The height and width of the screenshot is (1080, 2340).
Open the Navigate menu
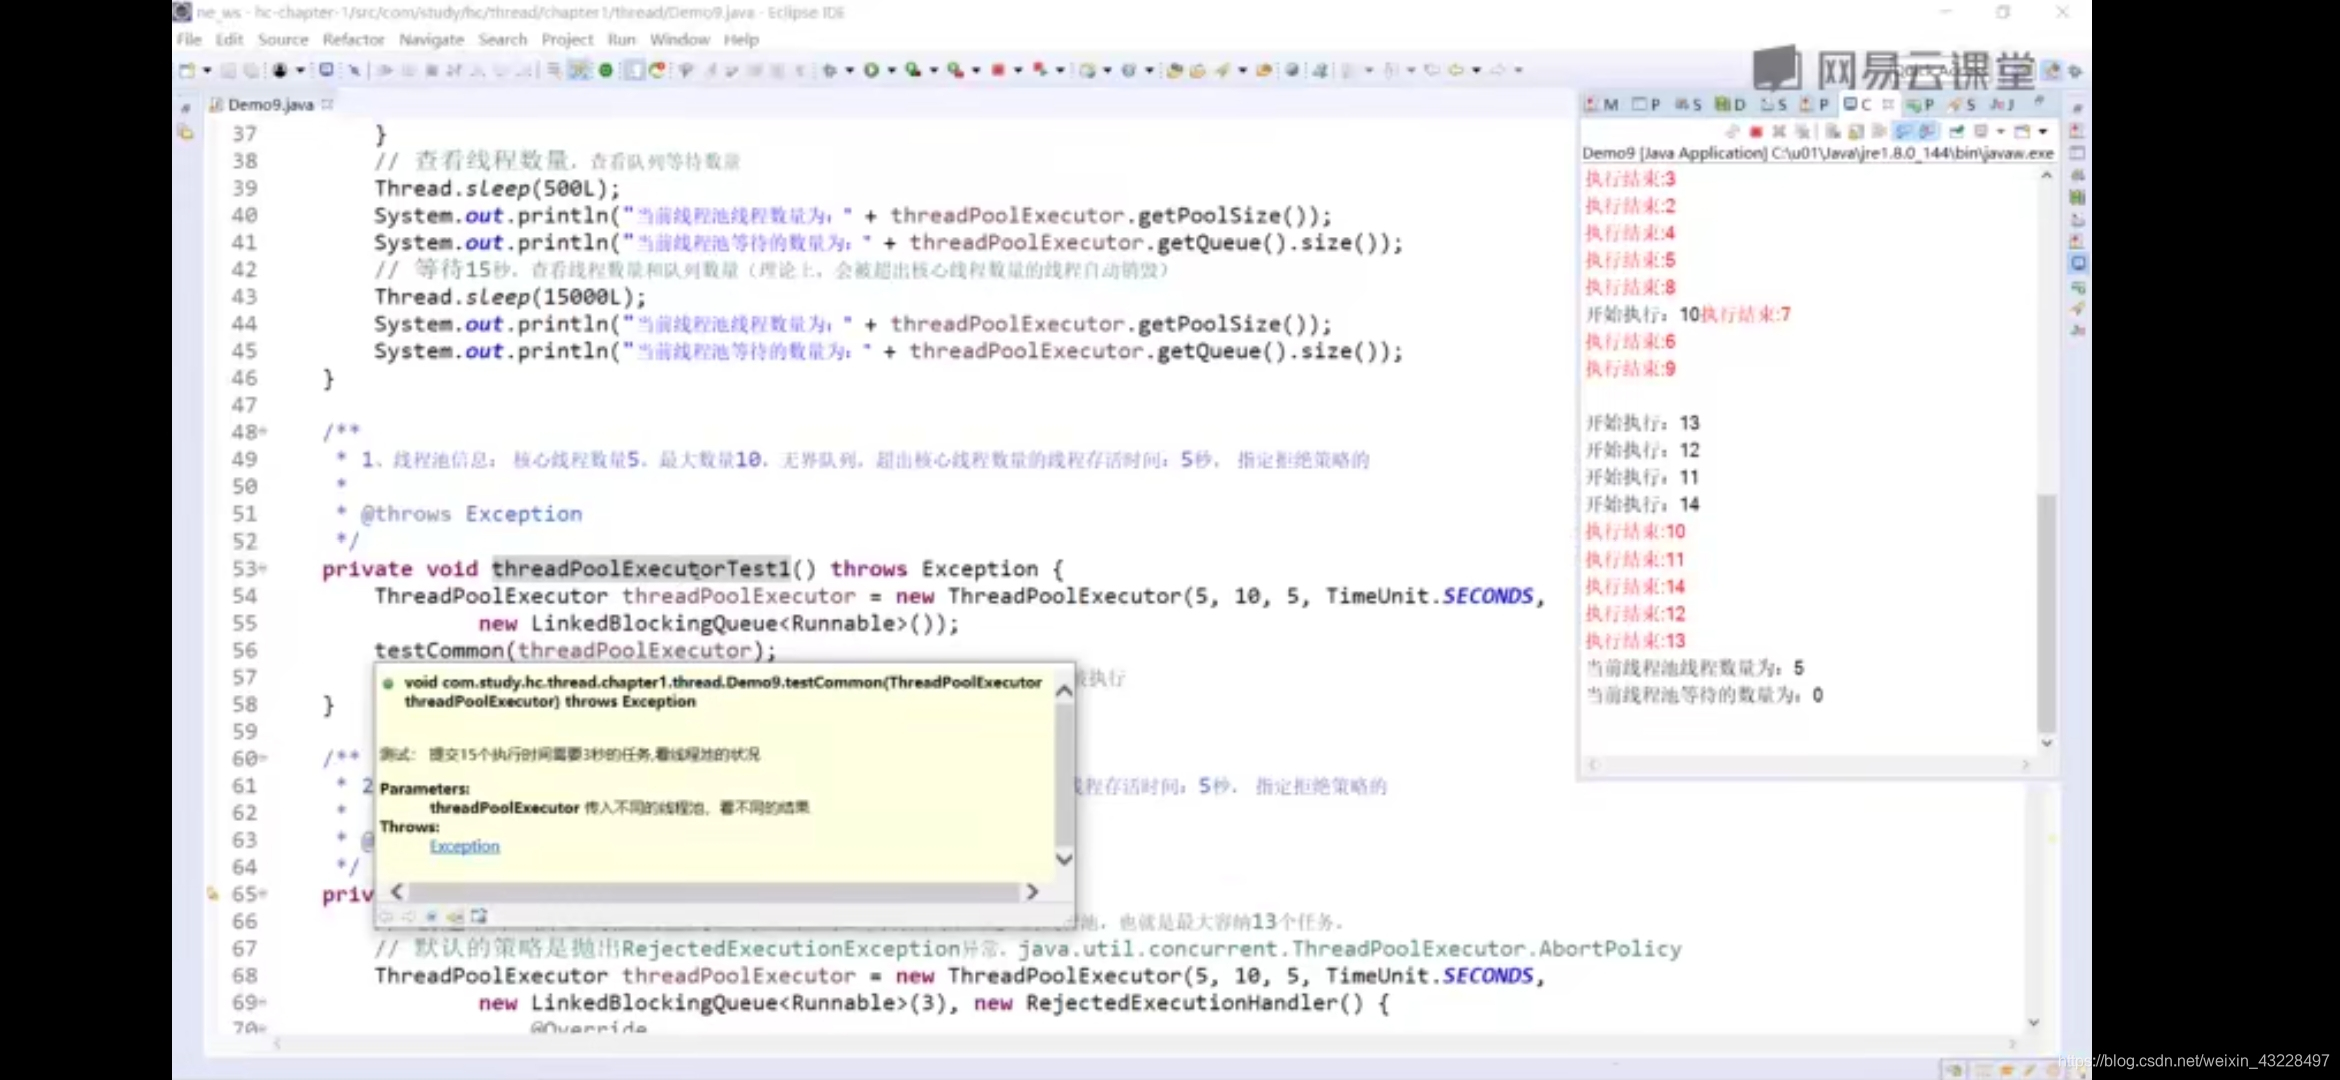[x=431, y=39]
